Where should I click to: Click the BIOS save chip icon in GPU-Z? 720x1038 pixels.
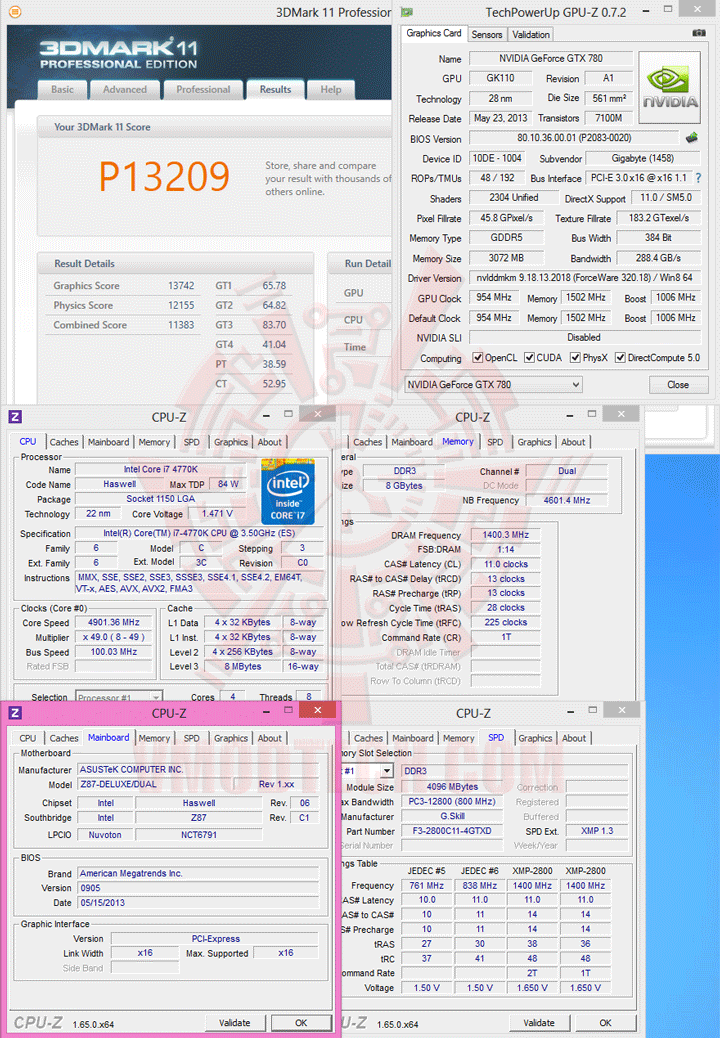tap(692, 138)
